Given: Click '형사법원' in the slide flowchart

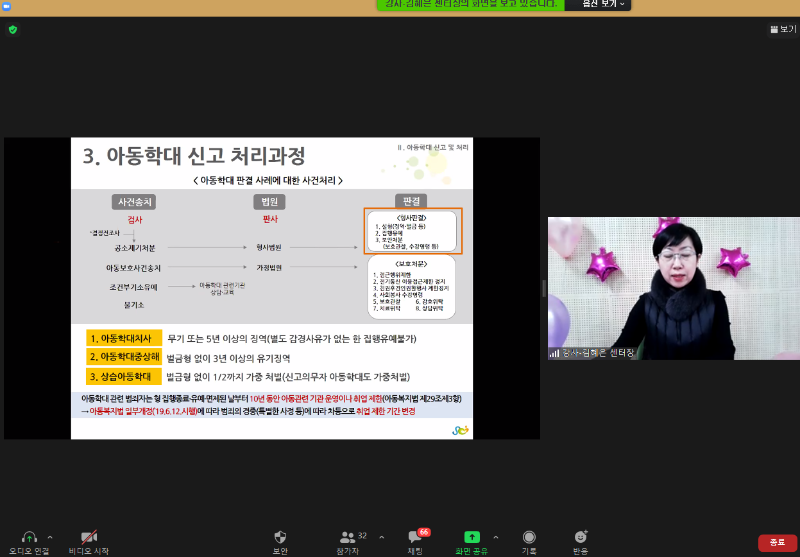Looking at the screenshot, I should tap(269, 247).
